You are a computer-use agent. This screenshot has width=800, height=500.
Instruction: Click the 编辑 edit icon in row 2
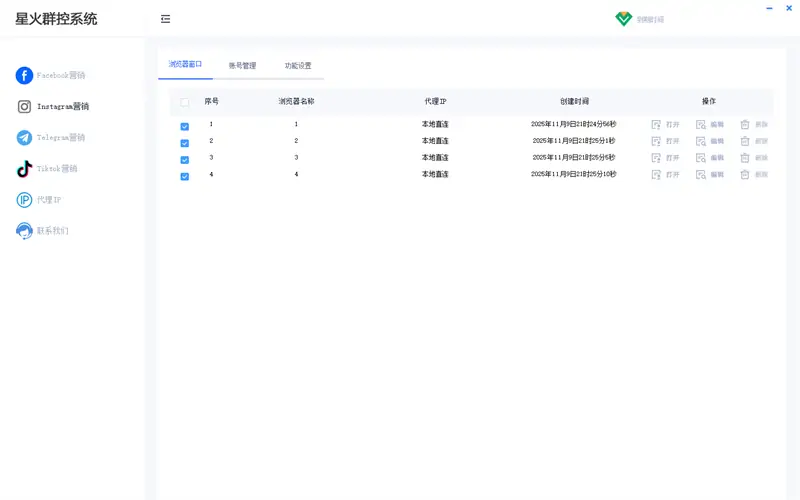click(x=701, y=141)
